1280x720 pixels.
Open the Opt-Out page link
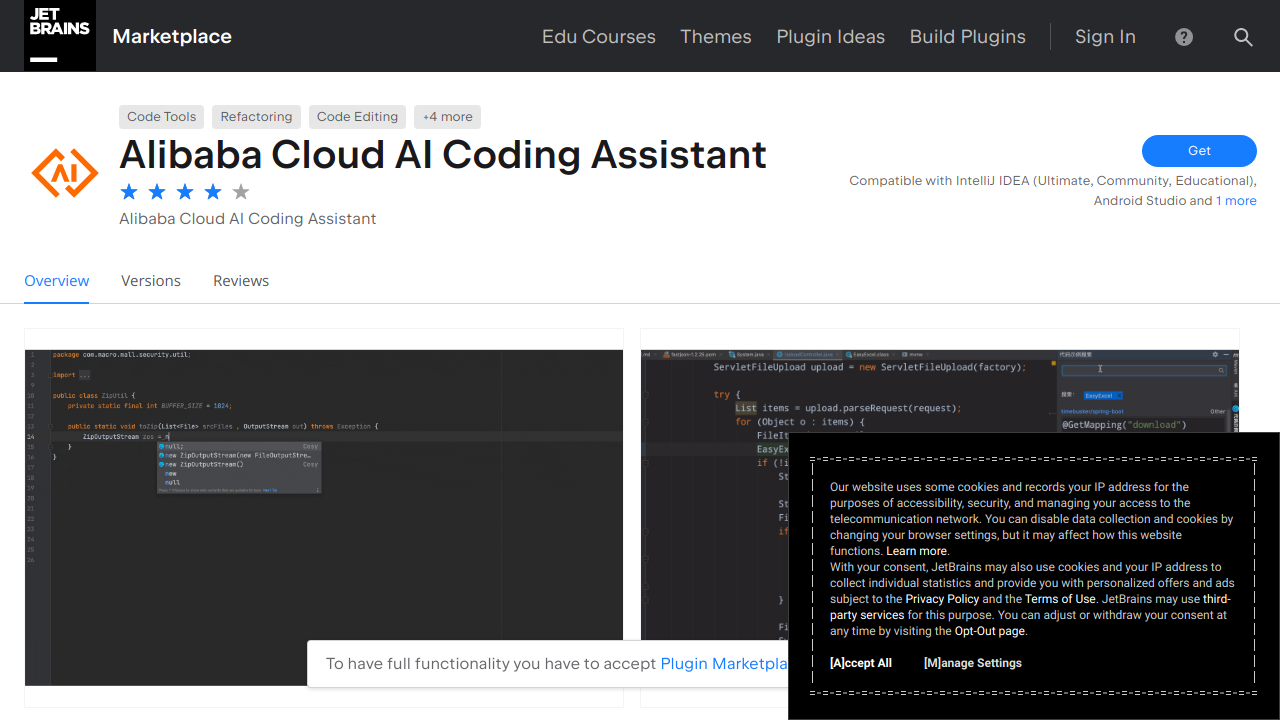(x=990, y=631)
